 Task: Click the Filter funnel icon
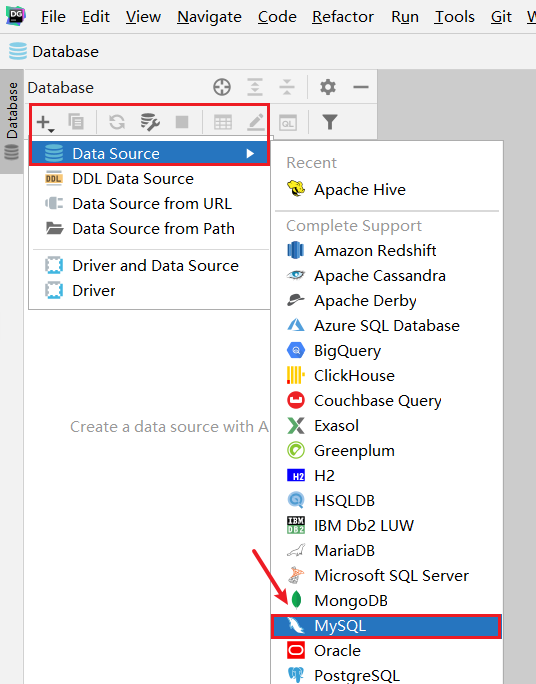[330, 122]
